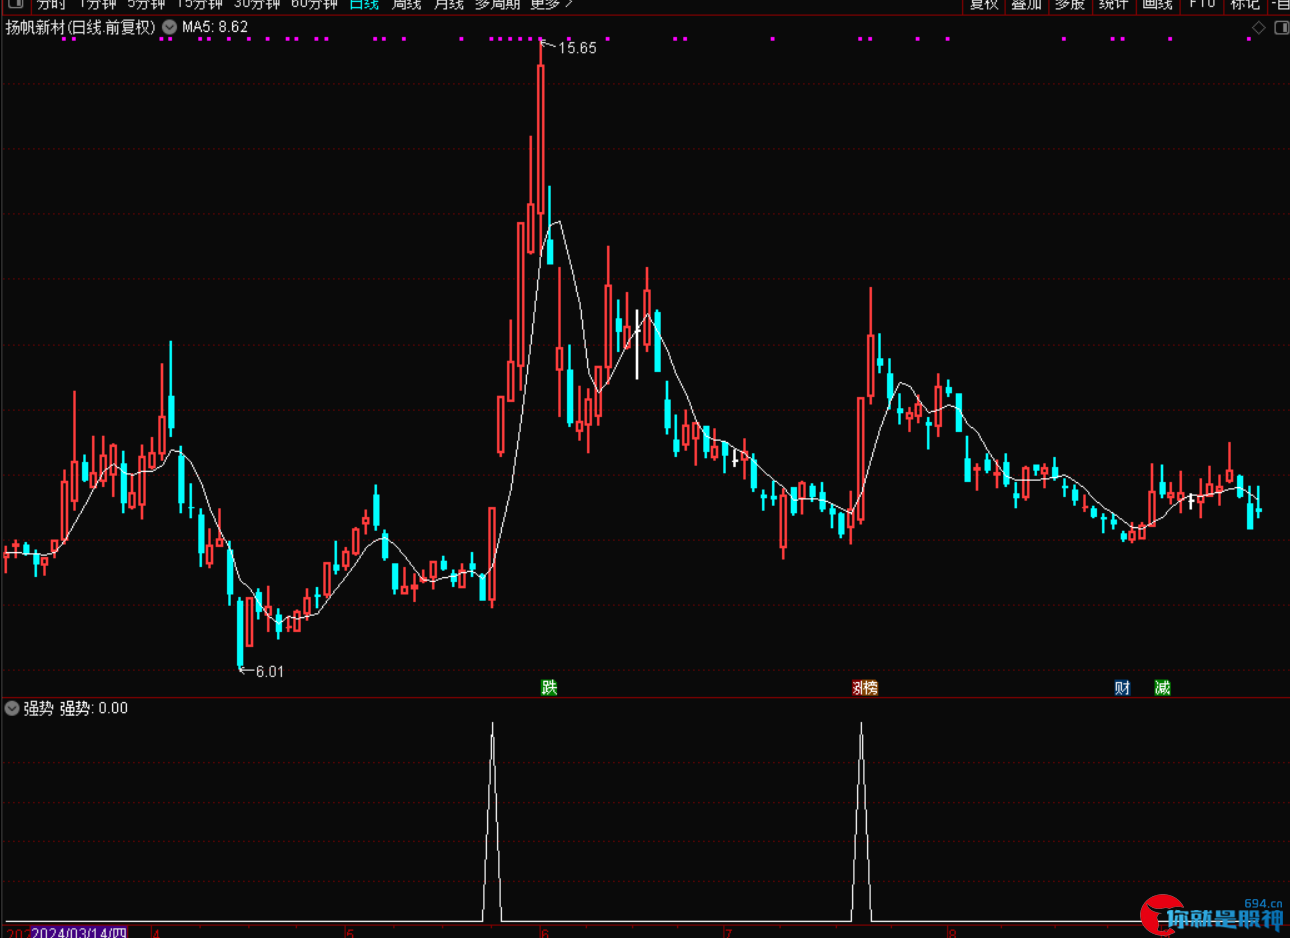Click the tallest red candle at 15.65 peak
The image size is (1290, 938).
[x=541, y=140]
